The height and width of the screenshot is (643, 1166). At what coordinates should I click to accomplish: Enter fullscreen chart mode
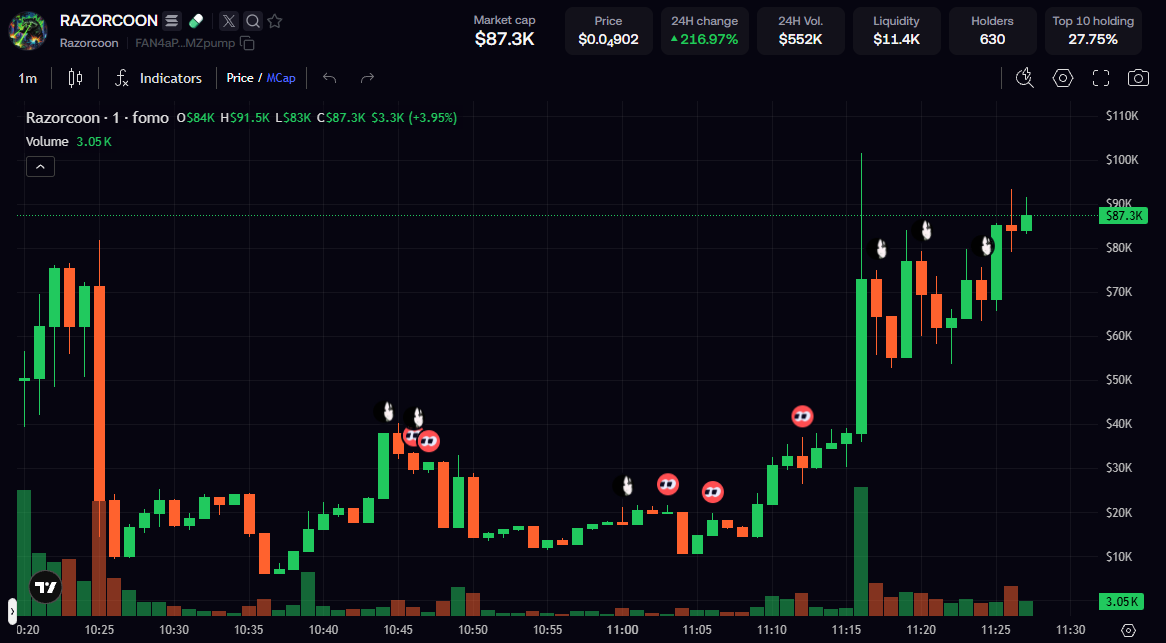1101,78
